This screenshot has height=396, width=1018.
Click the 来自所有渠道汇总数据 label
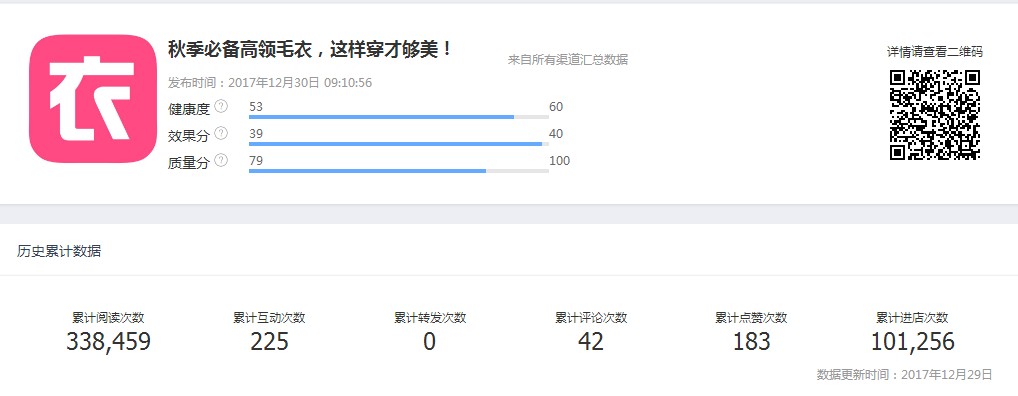567,60
